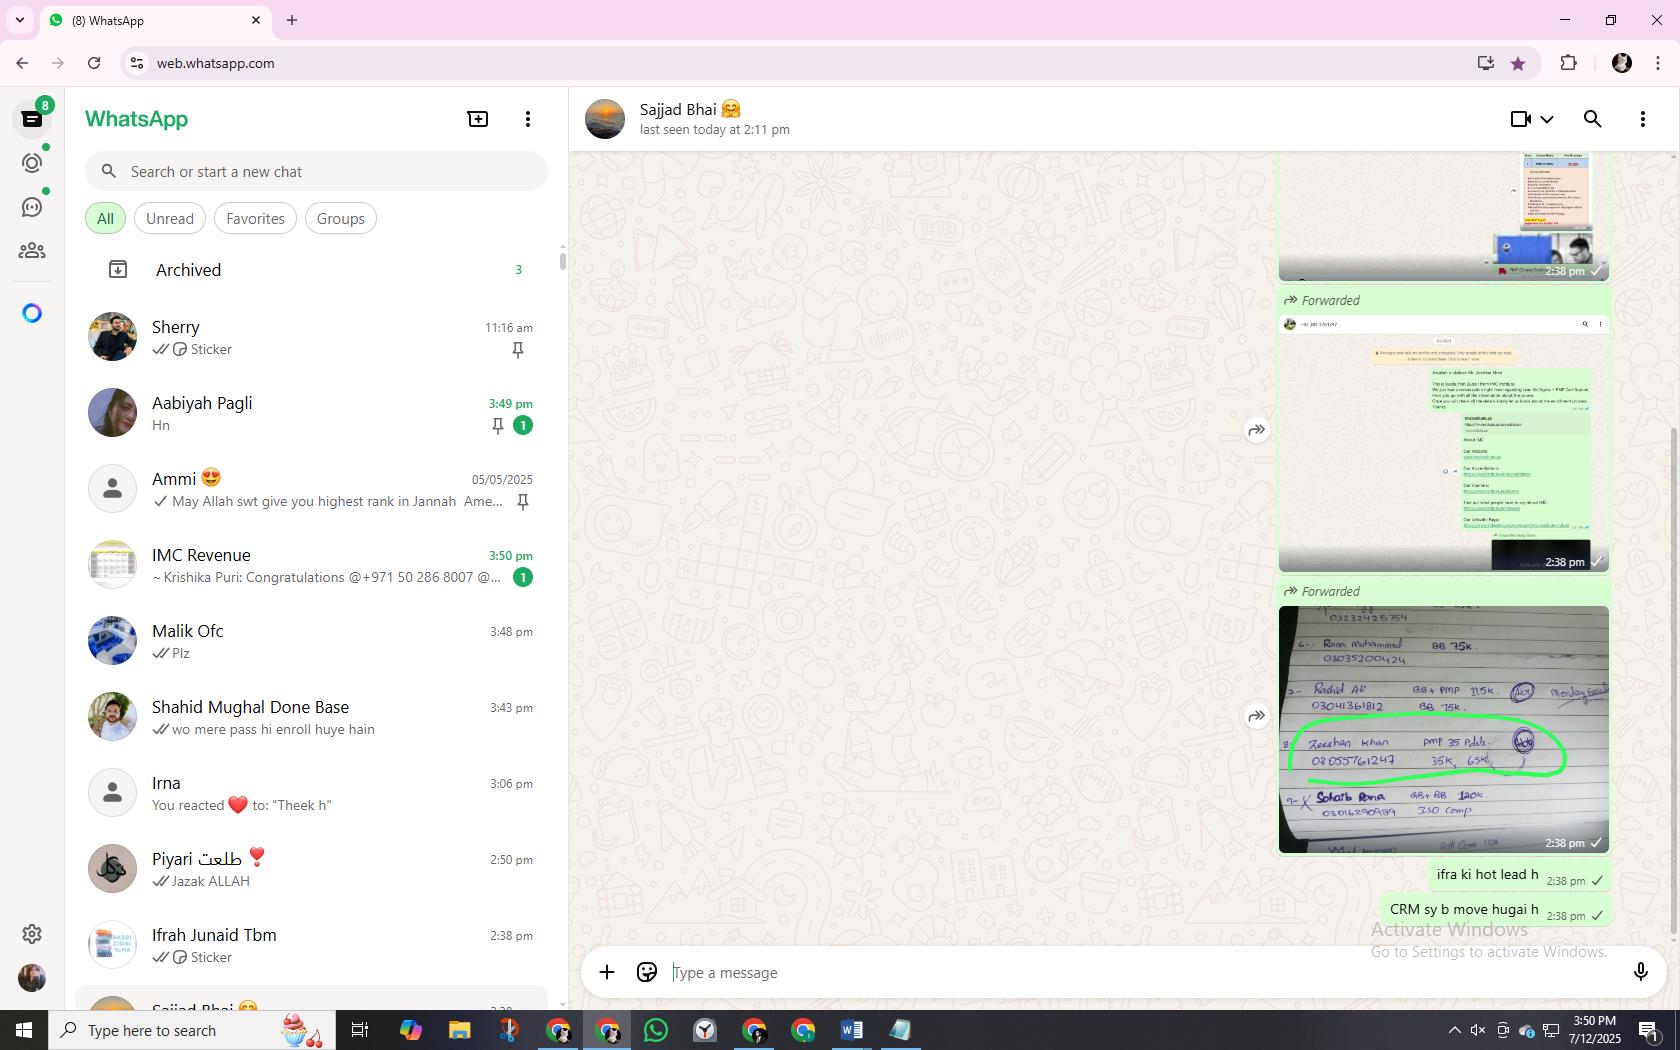View the forwarded chat screenshot image
1680x1050 pixels.
point(1443,443)
